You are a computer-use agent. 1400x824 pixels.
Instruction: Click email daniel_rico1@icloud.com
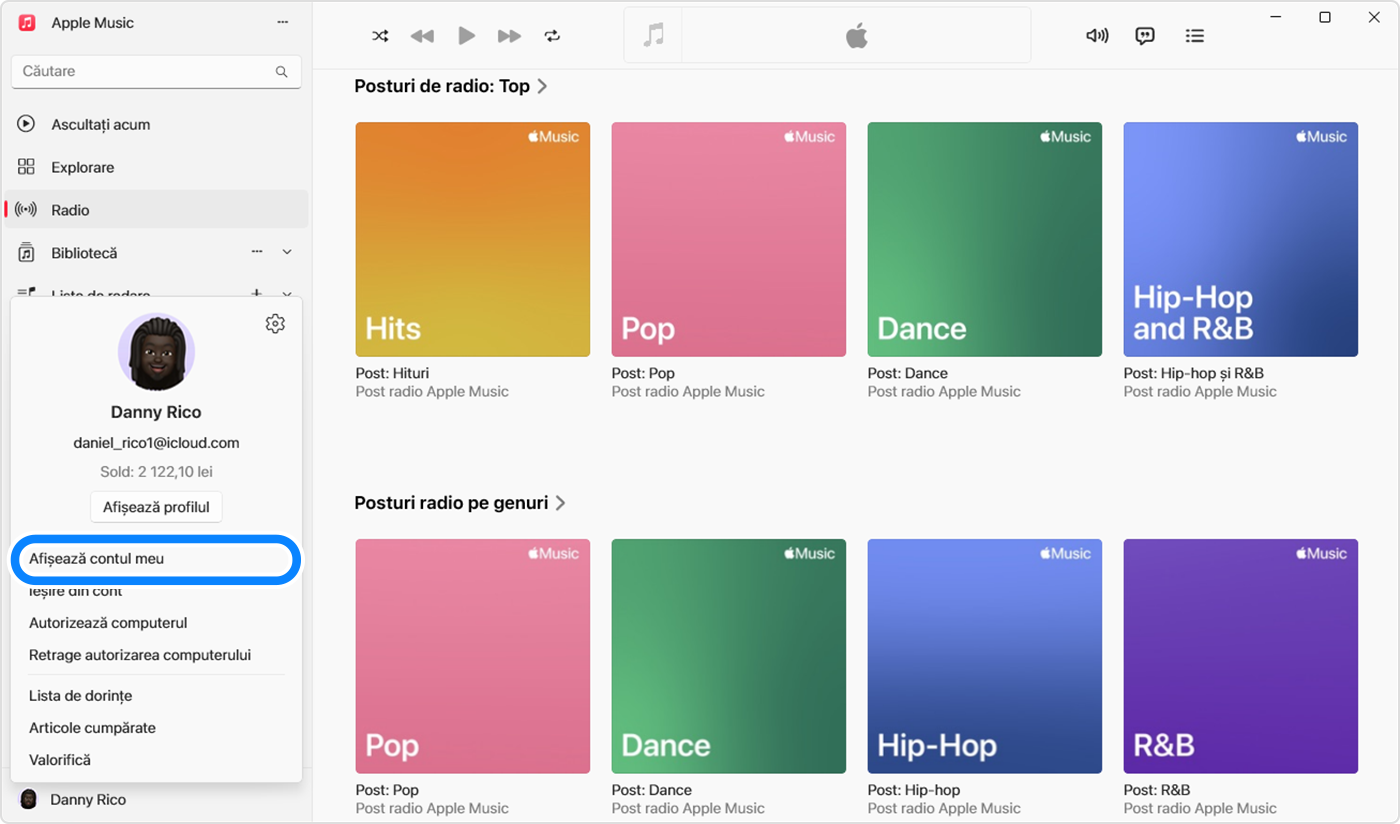click(x=156, y=443)
